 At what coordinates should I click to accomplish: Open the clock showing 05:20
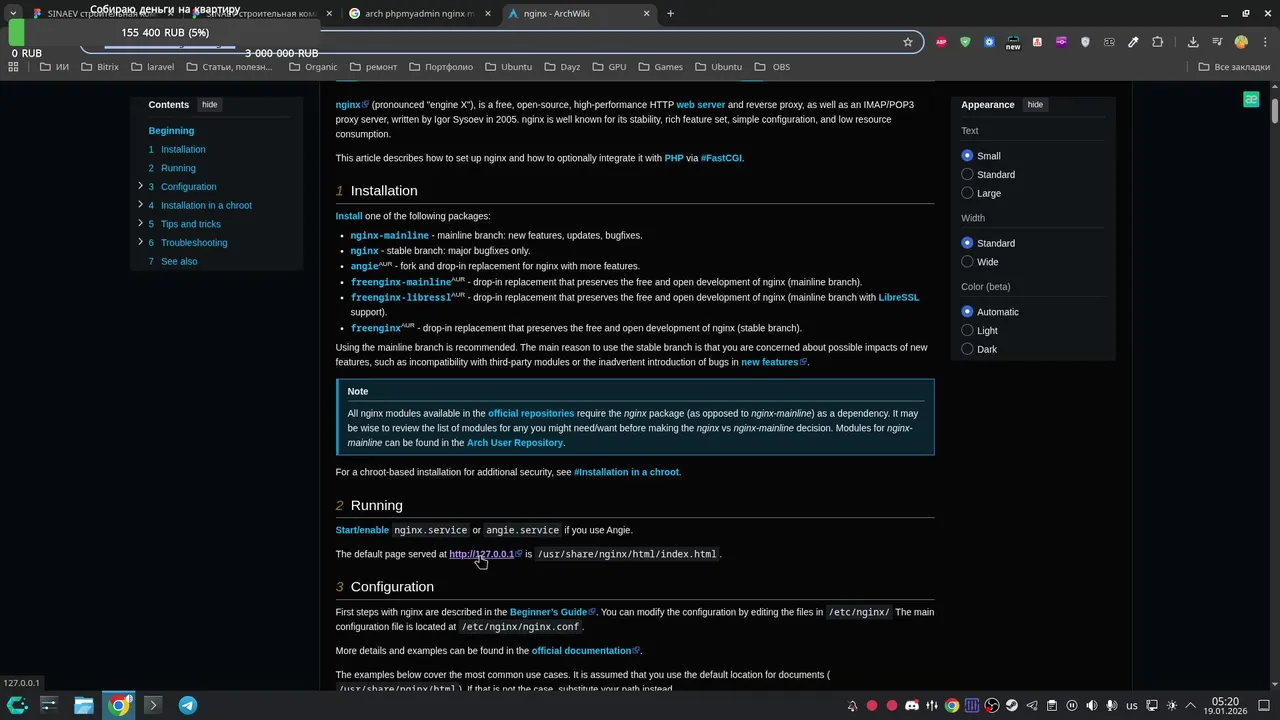1225,705
